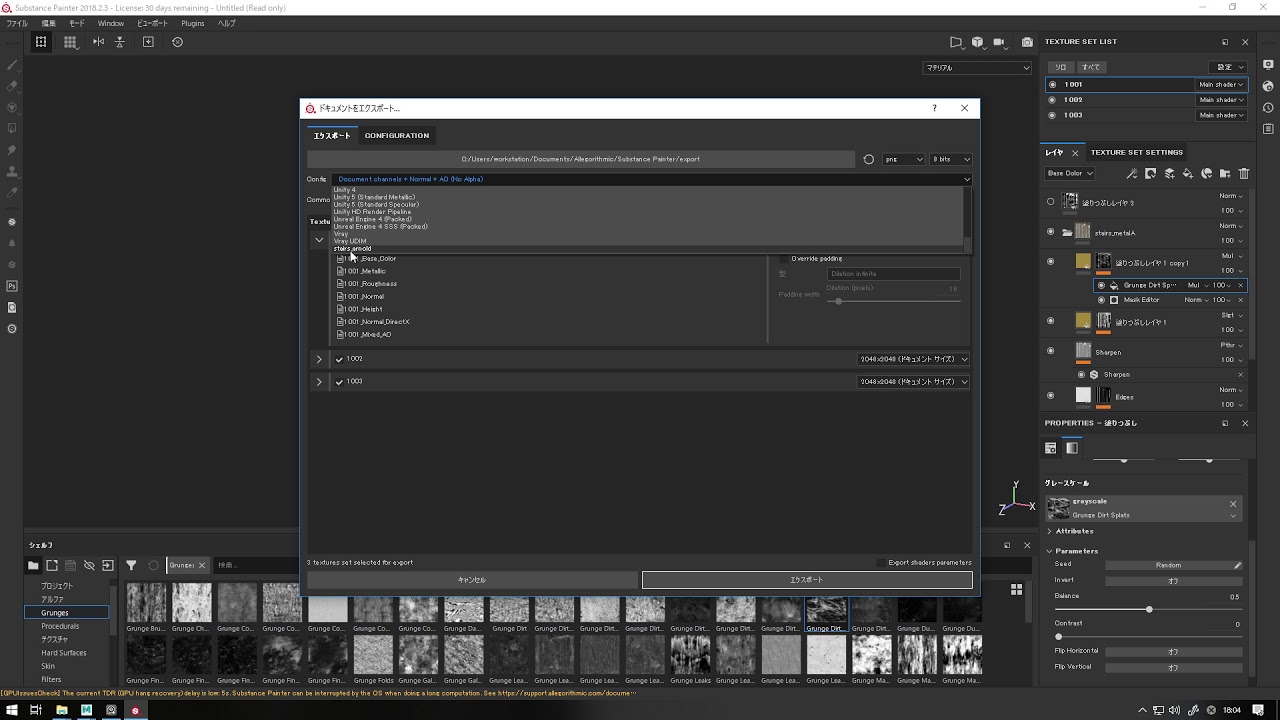
Task: Click the camera screenshot icon in the top toolbar
Action: (x=1027, y=42)
